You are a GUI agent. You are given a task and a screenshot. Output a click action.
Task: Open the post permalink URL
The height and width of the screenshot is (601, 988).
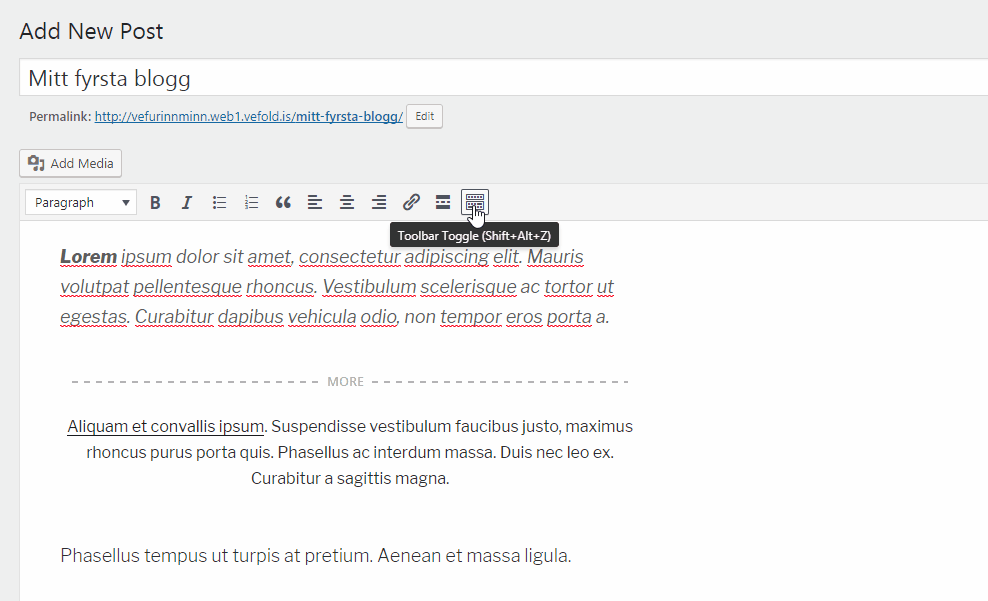tap(248, 117)
